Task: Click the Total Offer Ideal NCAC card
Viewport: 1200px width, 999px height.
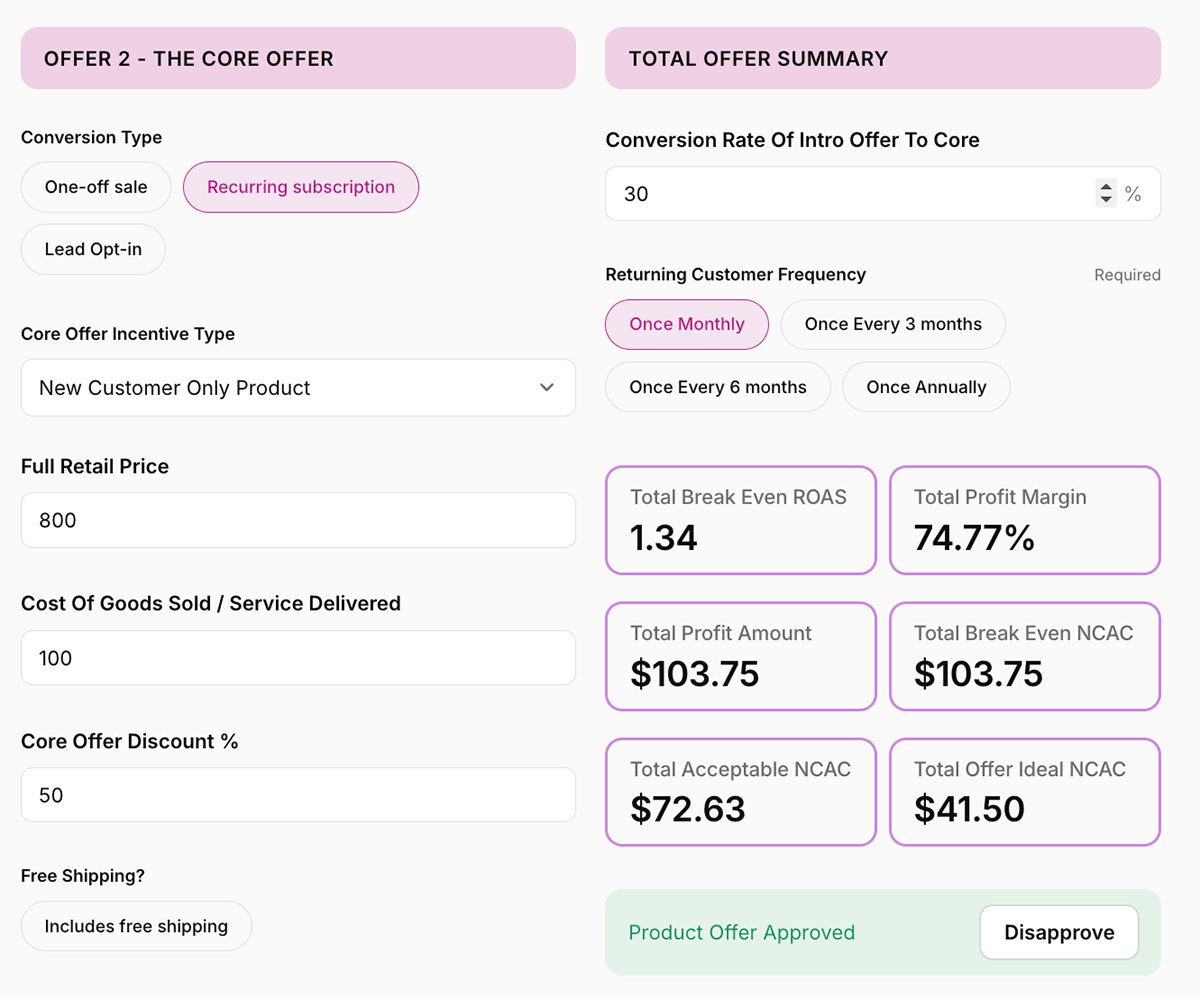Action: [1025, 792]
